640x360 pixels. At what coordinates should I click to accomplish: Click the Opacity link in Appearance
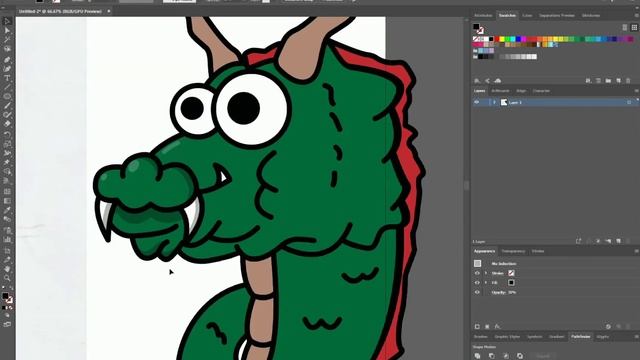point(497,292)
